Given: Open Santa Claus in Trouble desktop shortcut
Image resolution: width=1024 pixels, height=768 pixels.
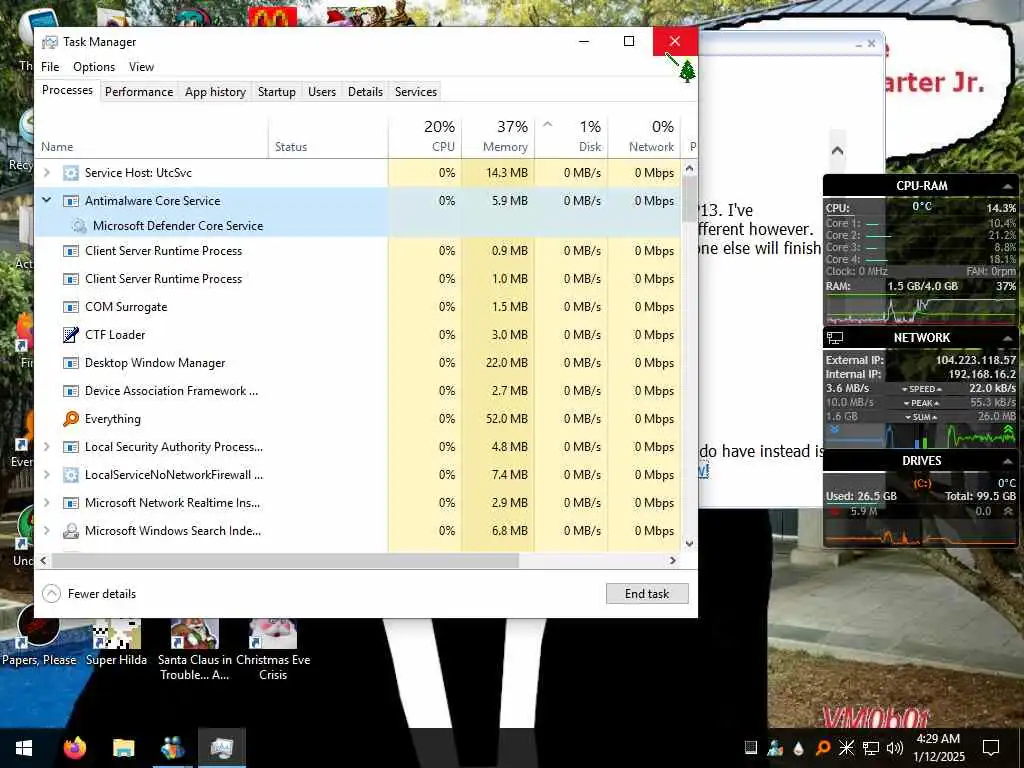Looking at the screenshot, I should (195, 650).
